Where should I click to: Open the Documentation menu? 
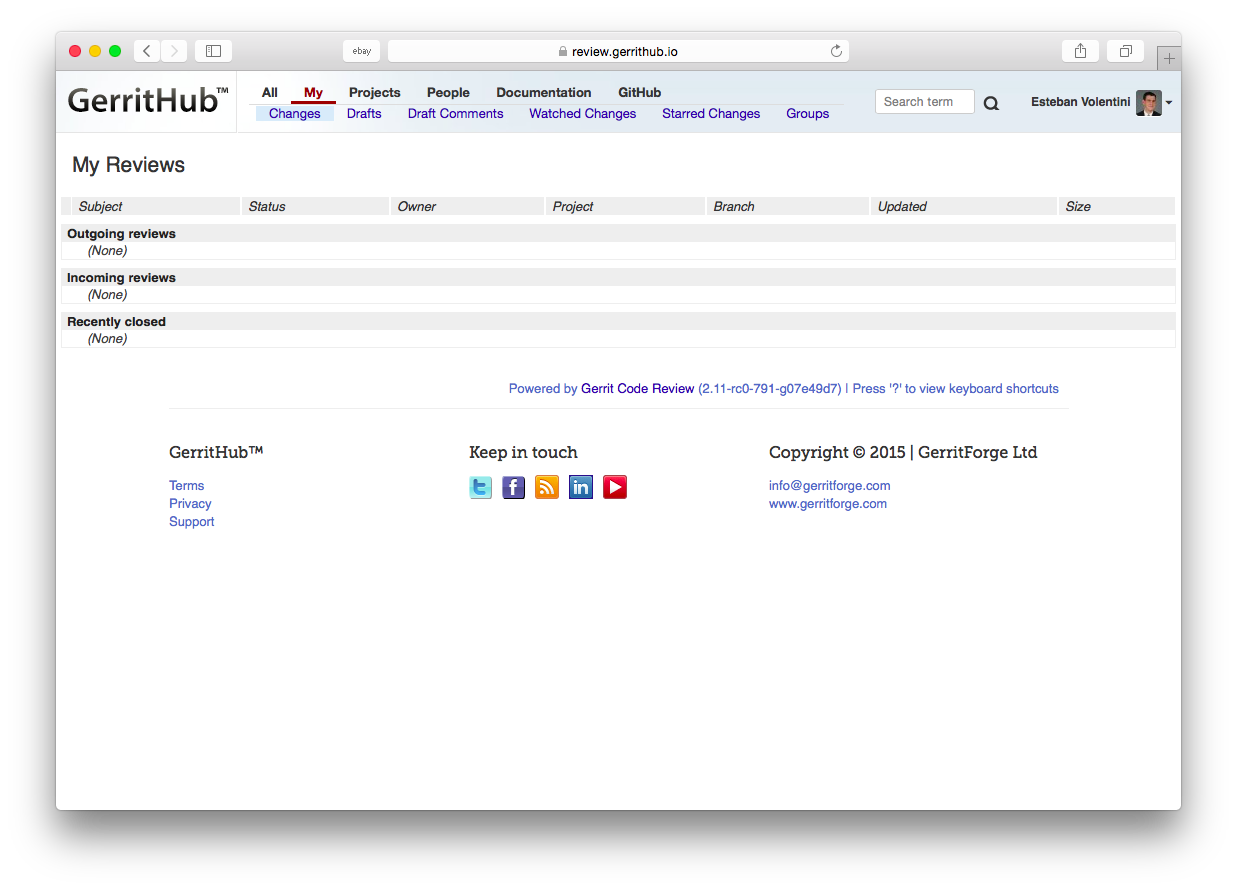(544, 92)
